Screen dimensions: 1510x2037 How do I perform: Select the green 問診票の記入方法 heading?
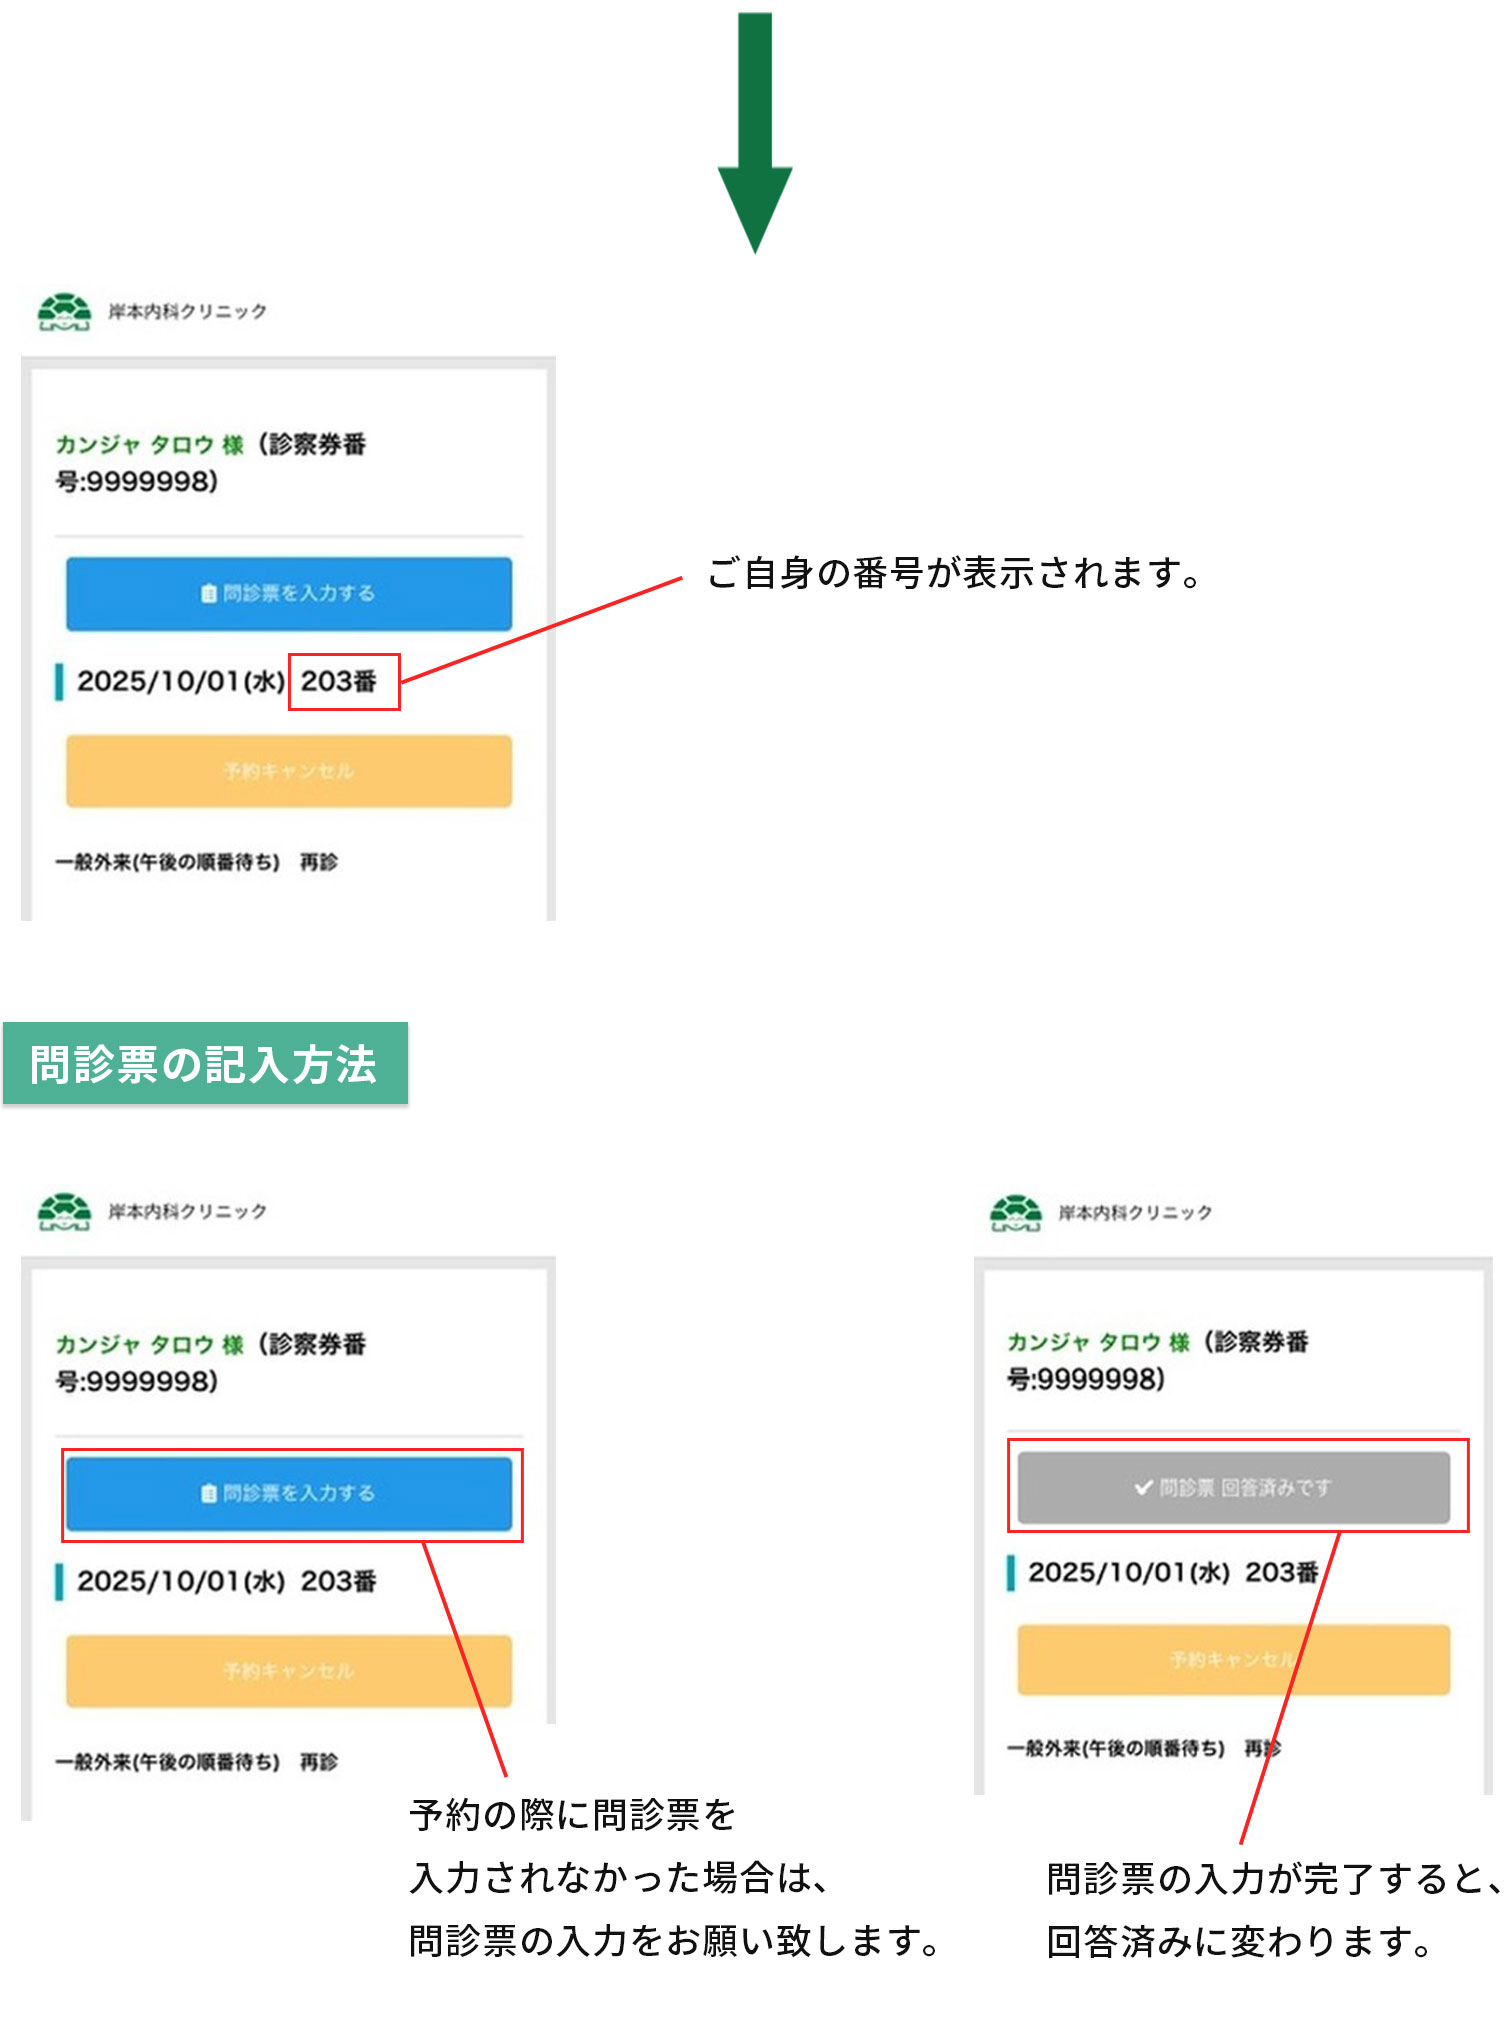click(205, 1064)
